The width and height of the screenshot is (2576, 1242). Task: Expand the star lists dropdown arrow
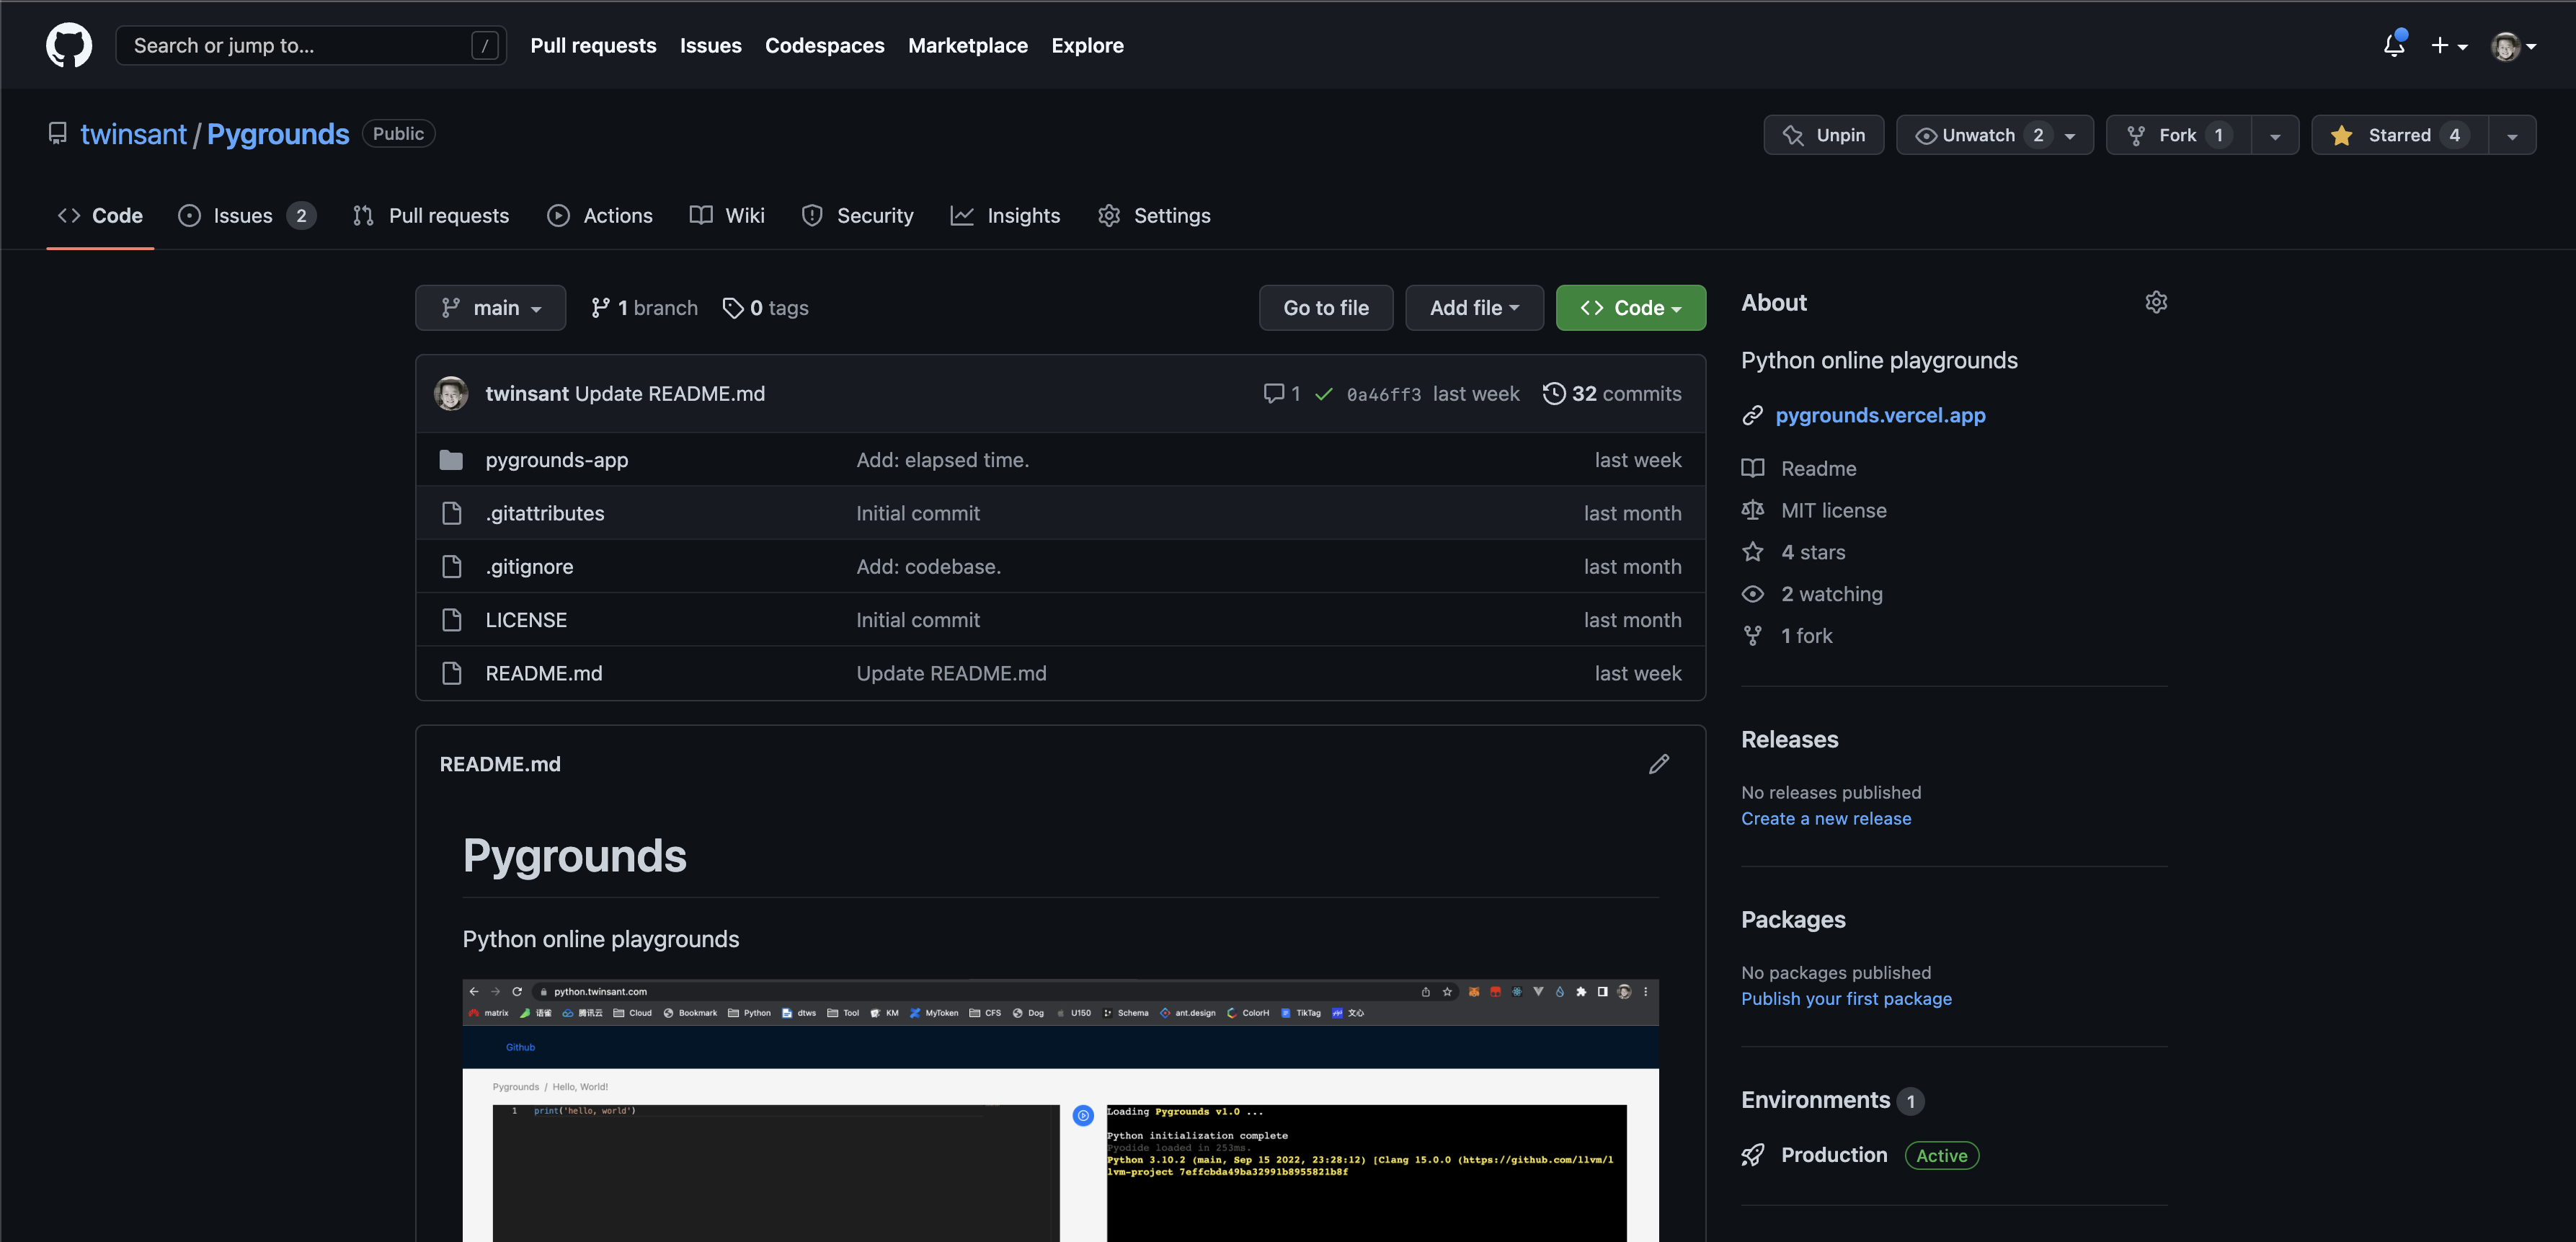click(2512, 135)
